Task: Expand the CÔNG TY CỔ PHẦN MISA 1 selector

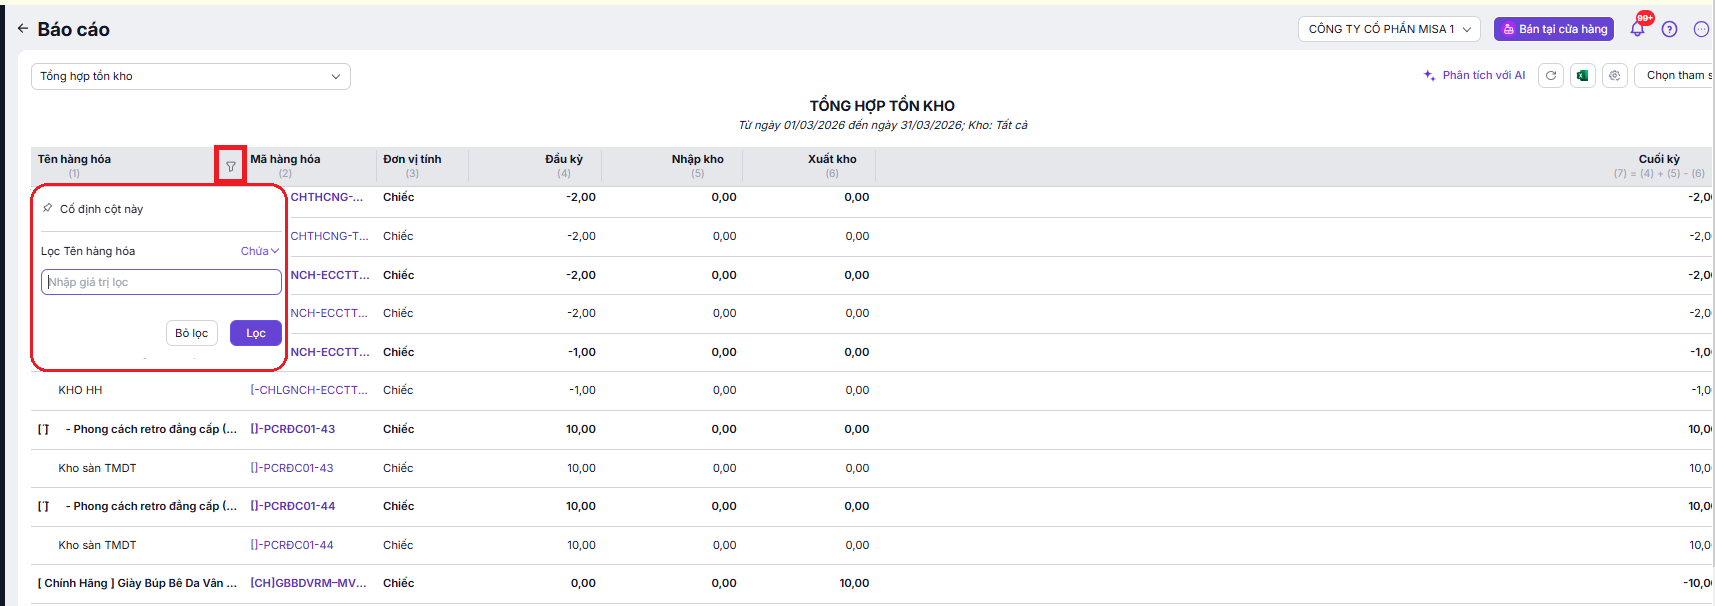Action: (1390, 29)
